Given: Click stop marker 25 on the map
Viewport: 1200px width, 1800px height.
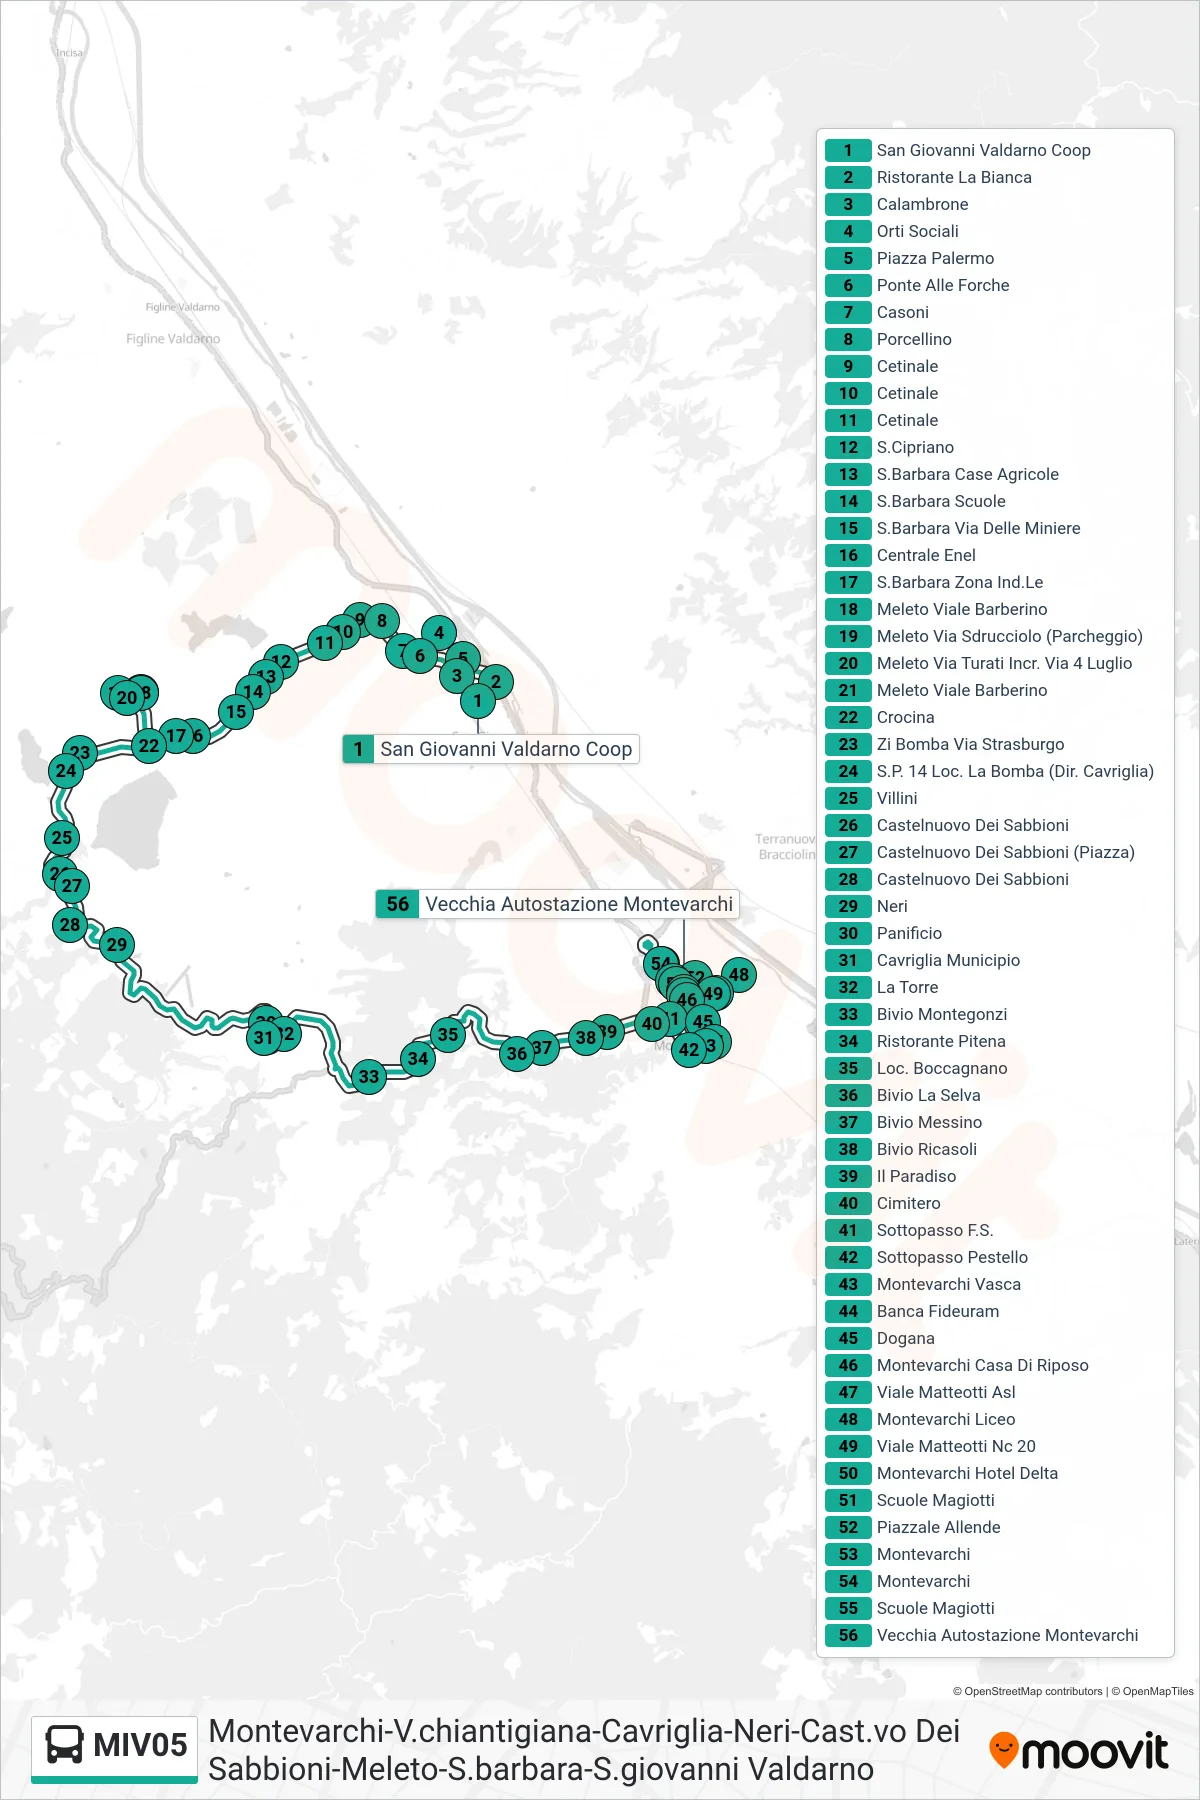Looking at the screenshot, I should point(62,838).
